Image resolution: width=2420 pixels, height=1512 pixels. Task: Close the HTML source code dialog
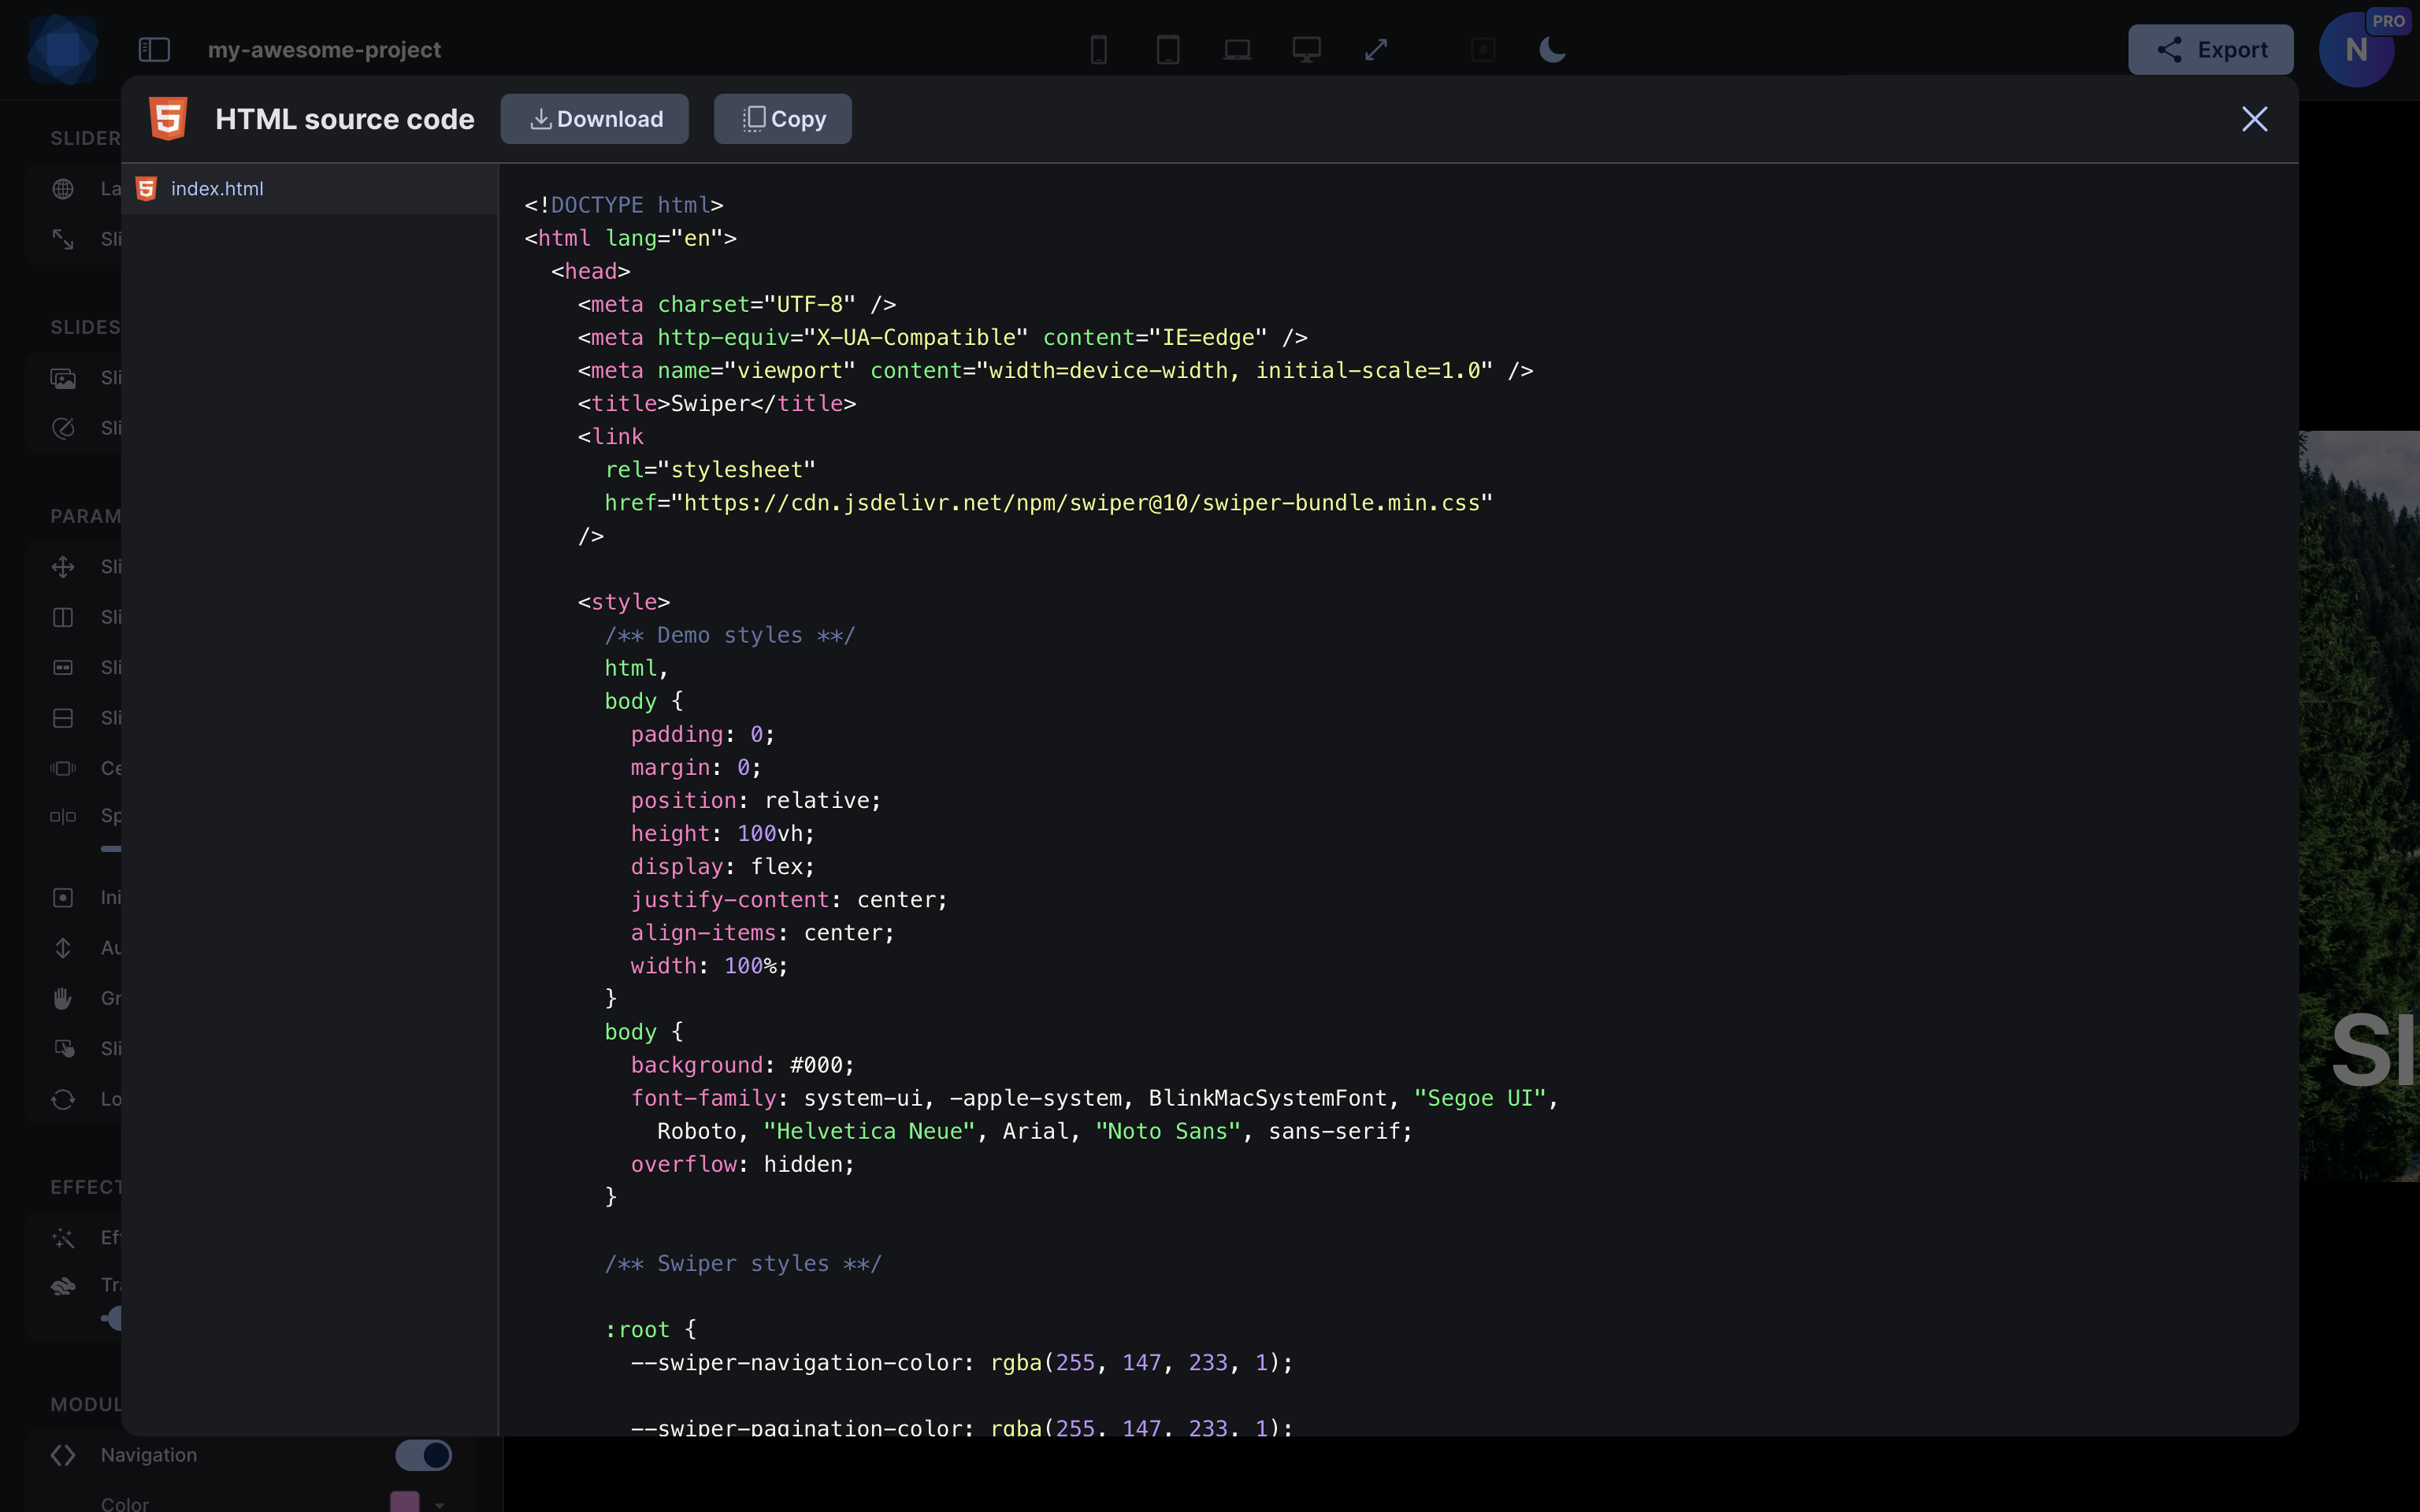point(2254,119)
